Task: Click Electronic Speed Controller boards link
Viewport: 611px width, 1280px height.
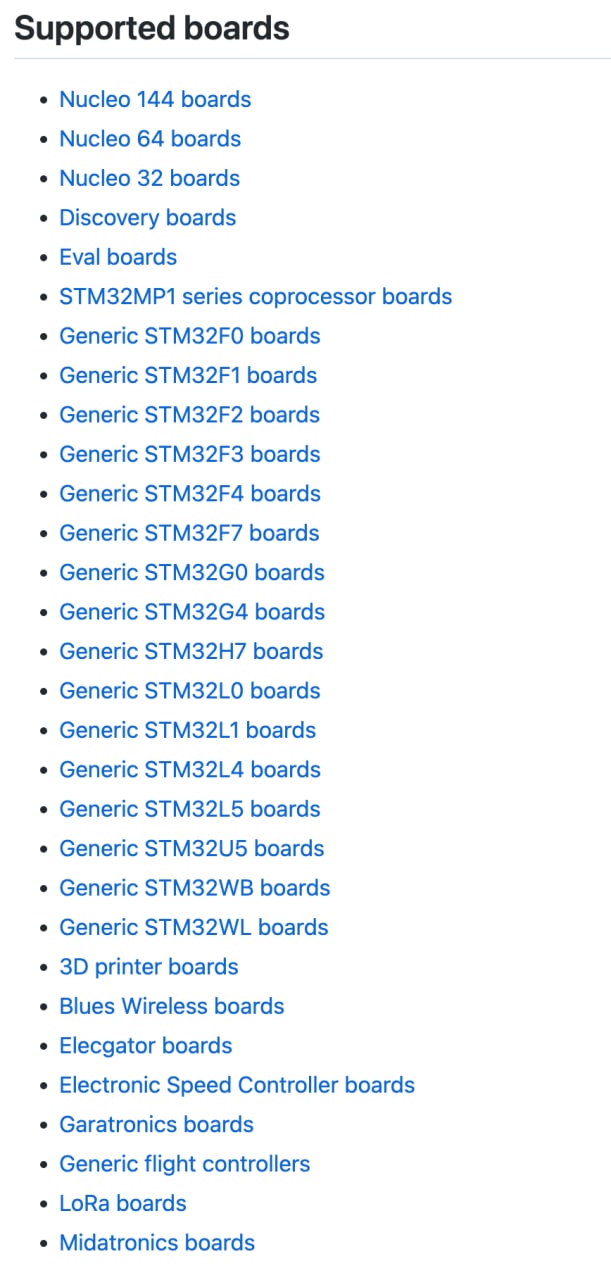Action: 237,1085
